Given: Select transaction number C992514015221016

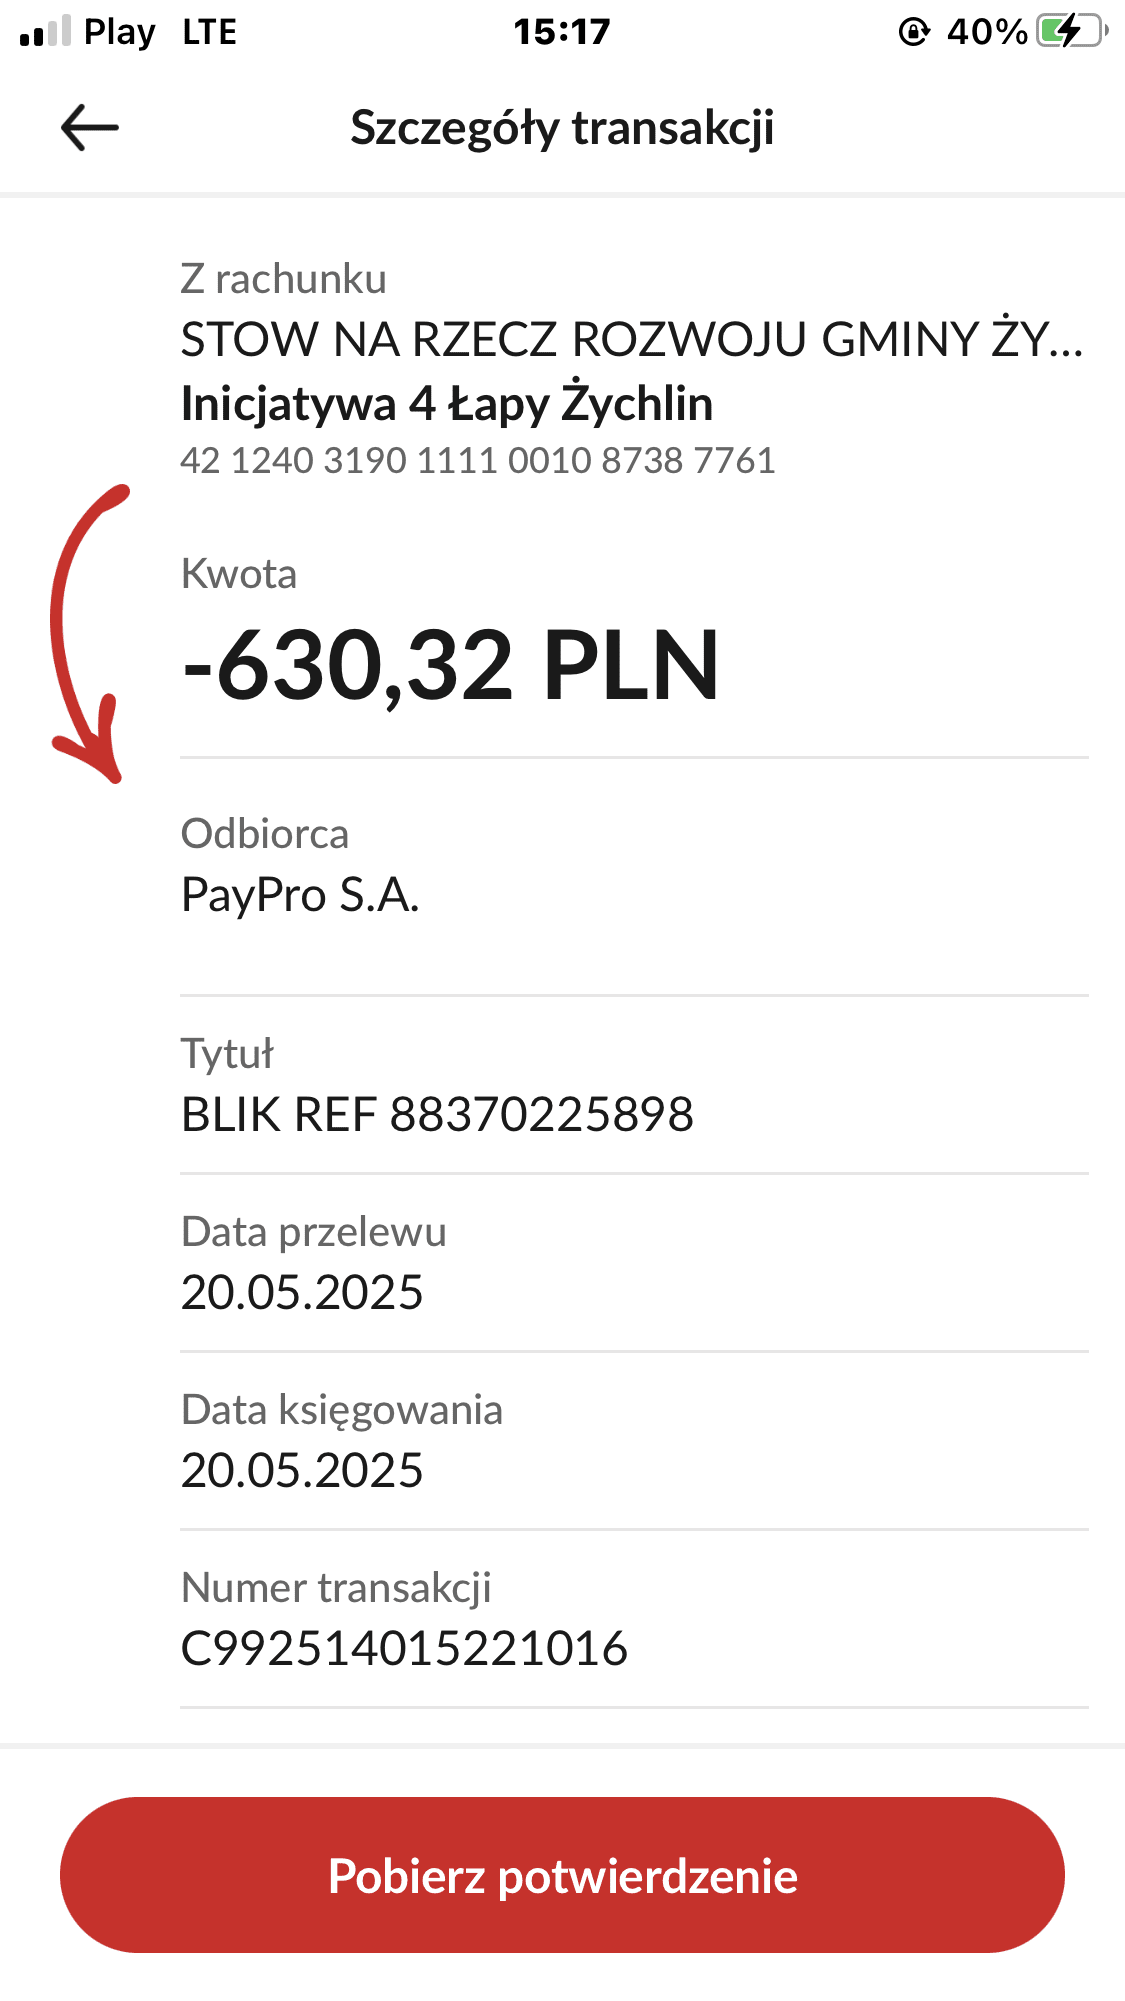Looking at the screenshot, I should click(x=404, y=1649).
